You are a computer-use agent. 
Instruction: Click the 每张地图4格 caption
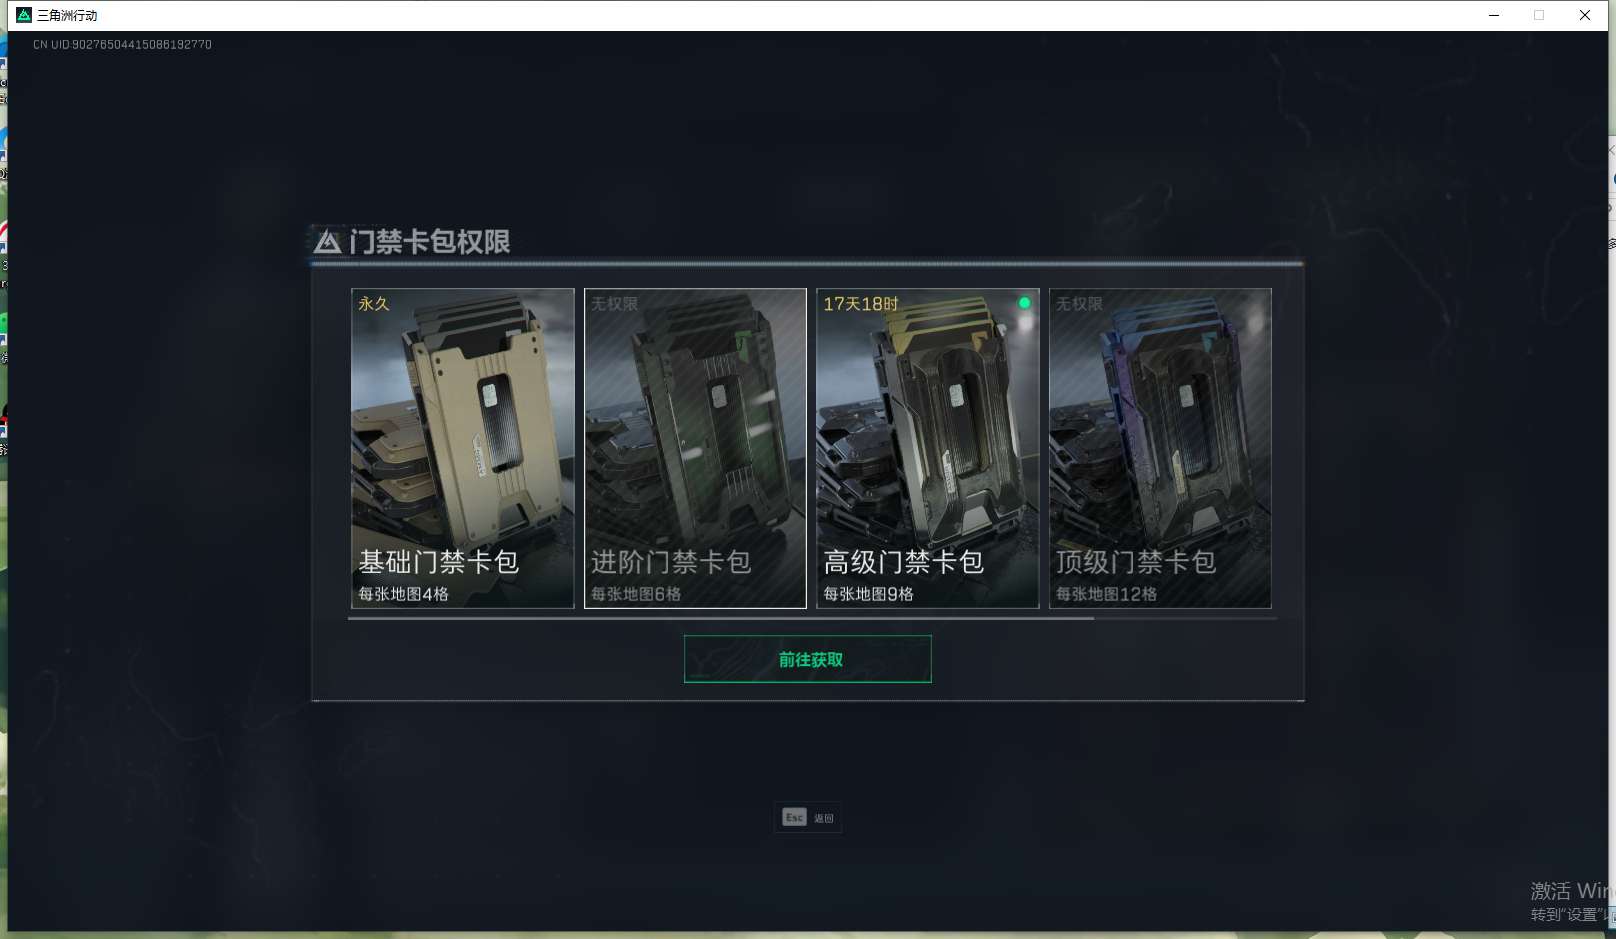tap(404, 594)
